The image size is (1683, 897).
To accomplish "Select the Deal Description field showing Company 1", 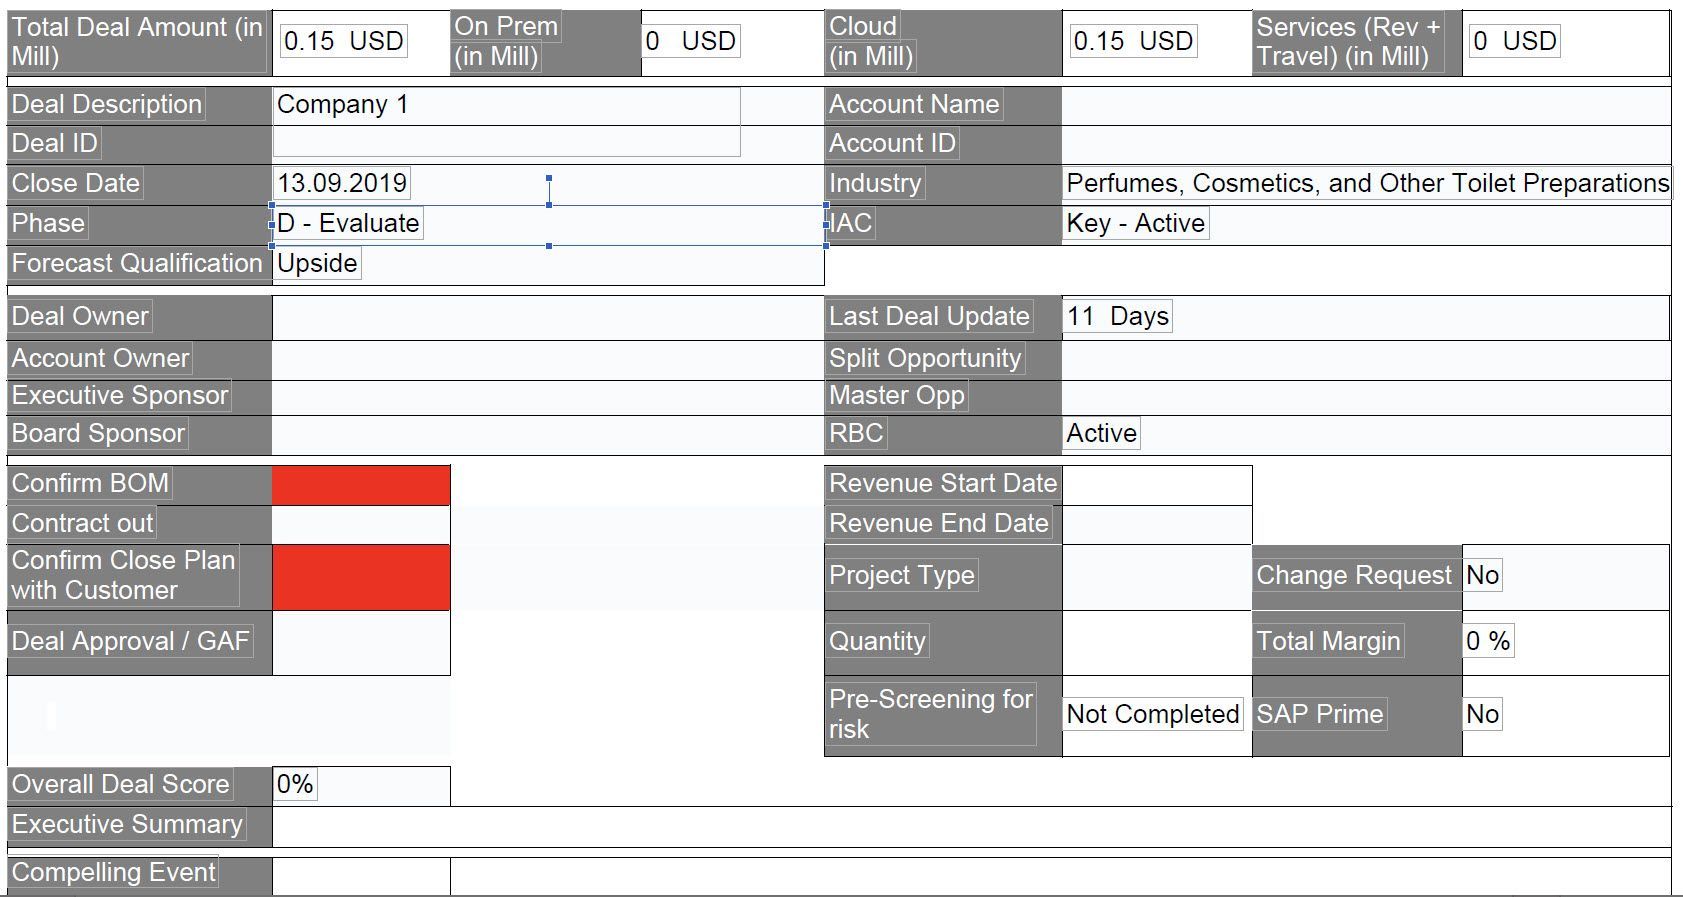I will tap(507, 105).
